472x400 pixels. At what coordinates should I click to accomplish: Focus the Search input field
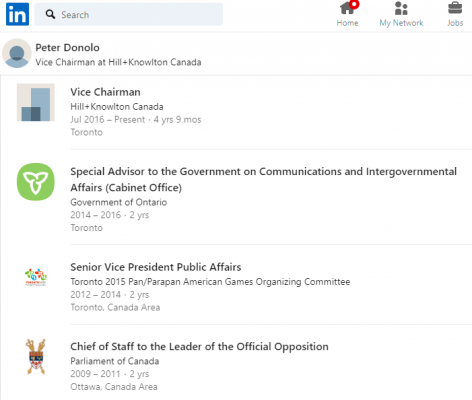pyautogui.click(x=129, y=14)
